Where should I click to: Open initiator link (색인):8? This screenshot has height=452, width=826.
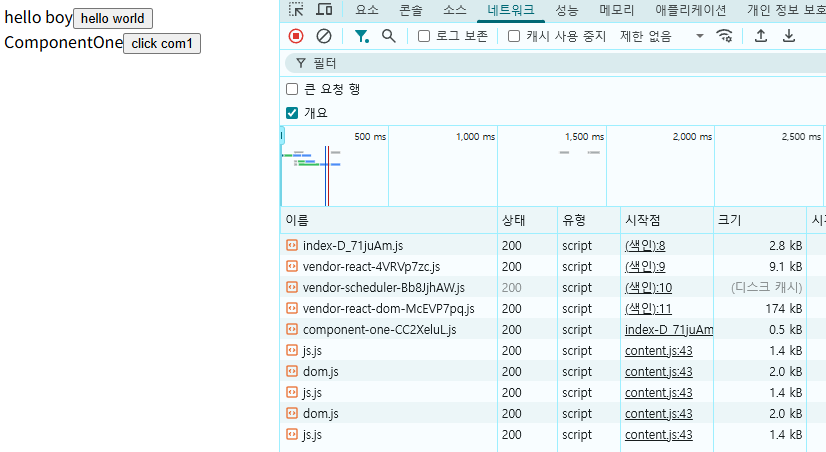point(645,245)
